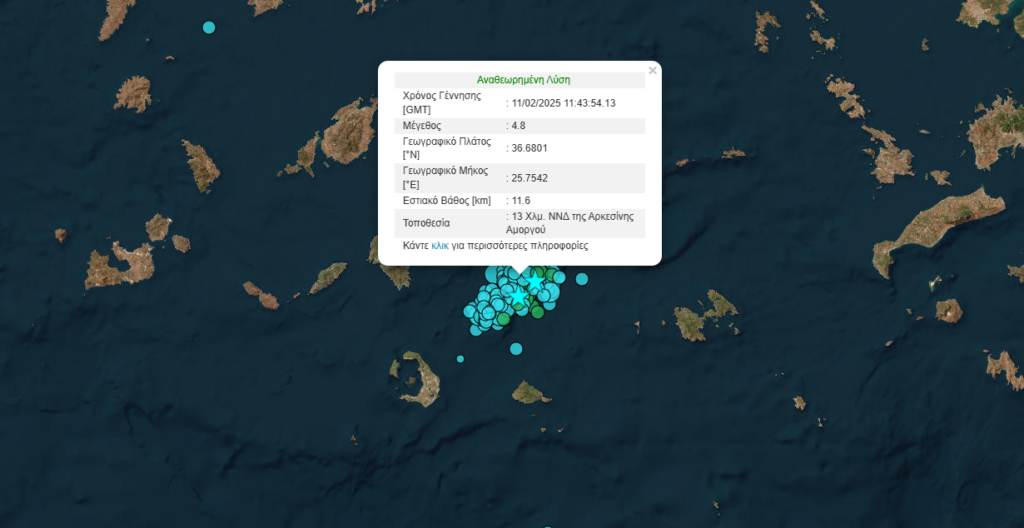
Task: Click the location text "13 Χλμ. ΝΝΔ της Αρκεσίνης Αμοργού"
Action: point(571,223)
